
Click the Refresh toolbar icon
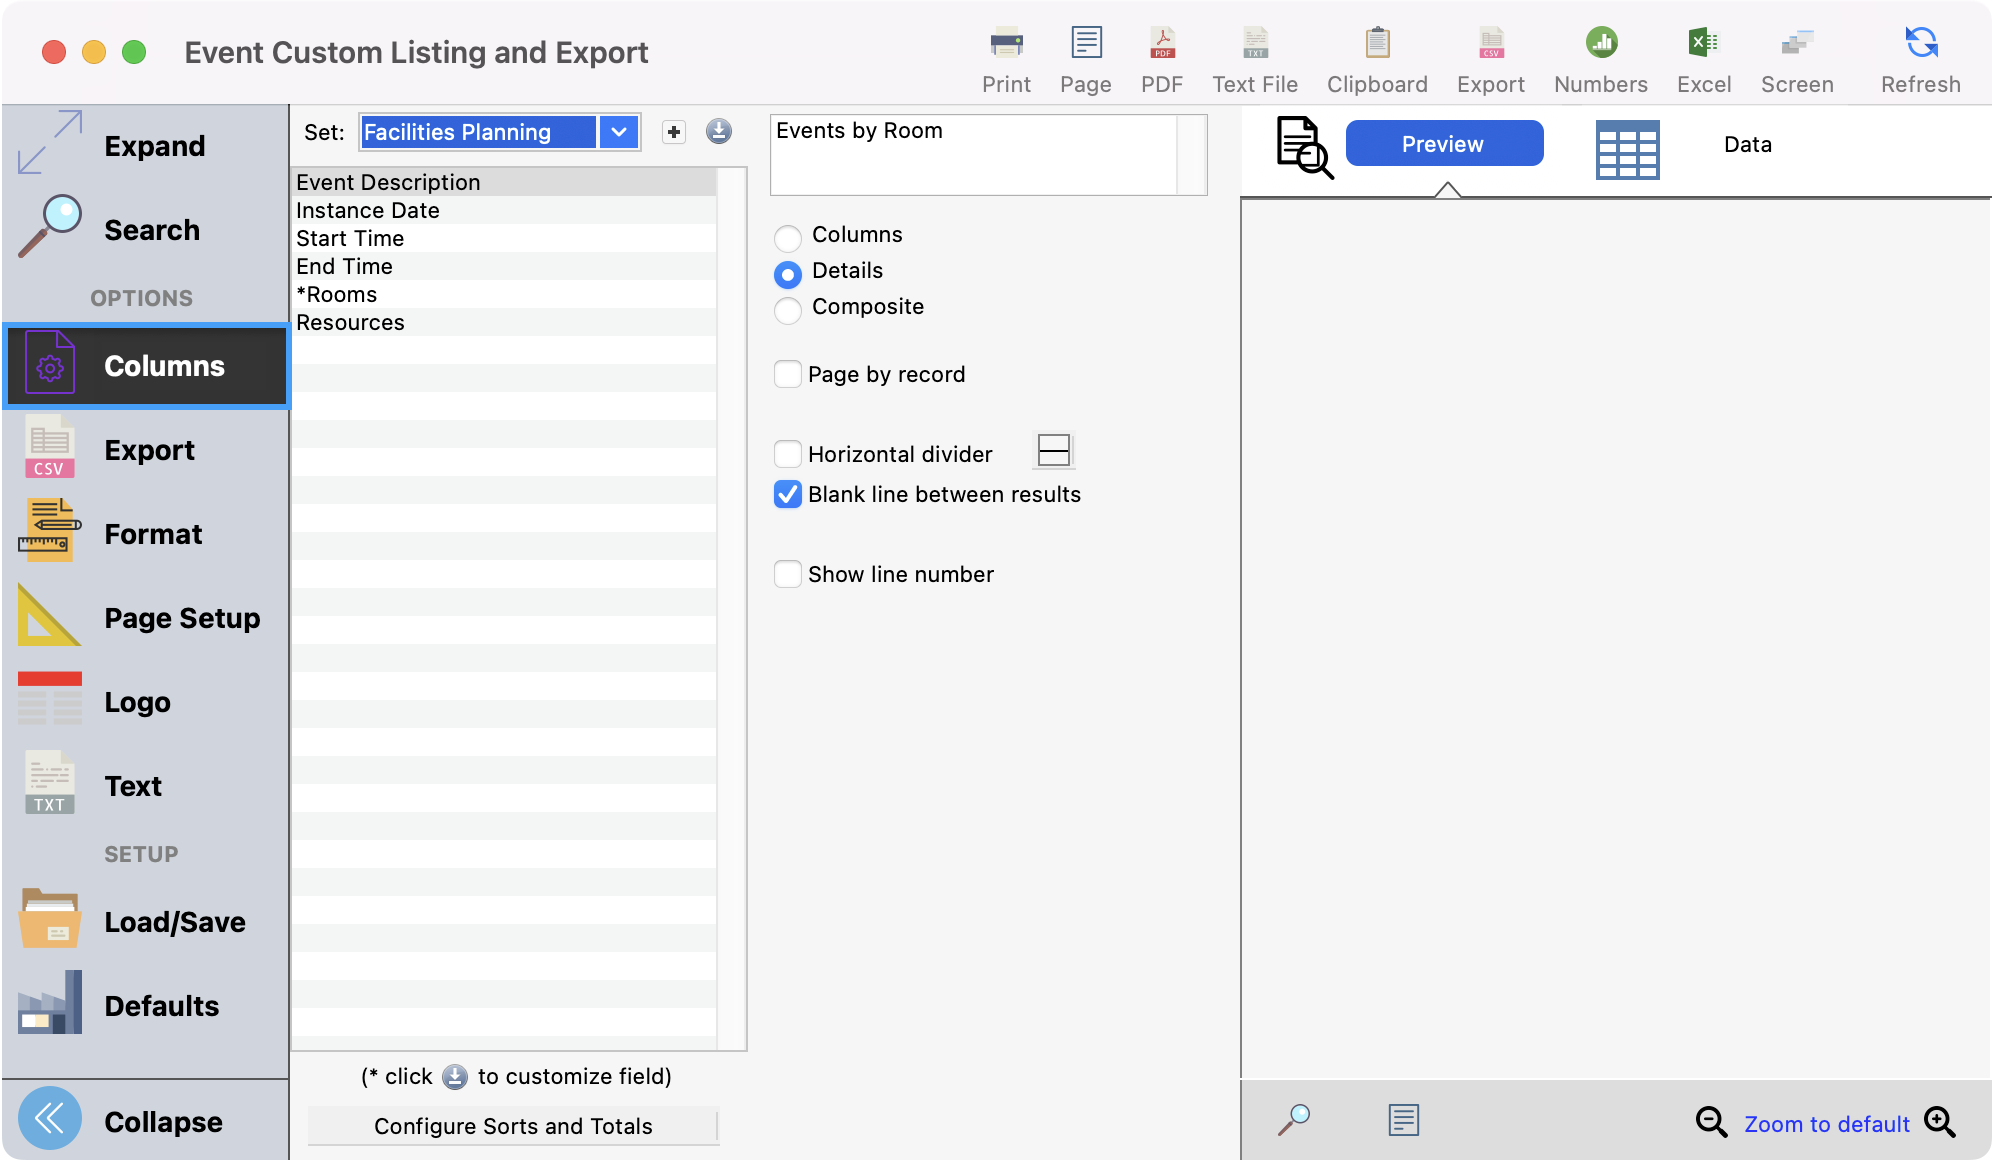pos(1920,44)
